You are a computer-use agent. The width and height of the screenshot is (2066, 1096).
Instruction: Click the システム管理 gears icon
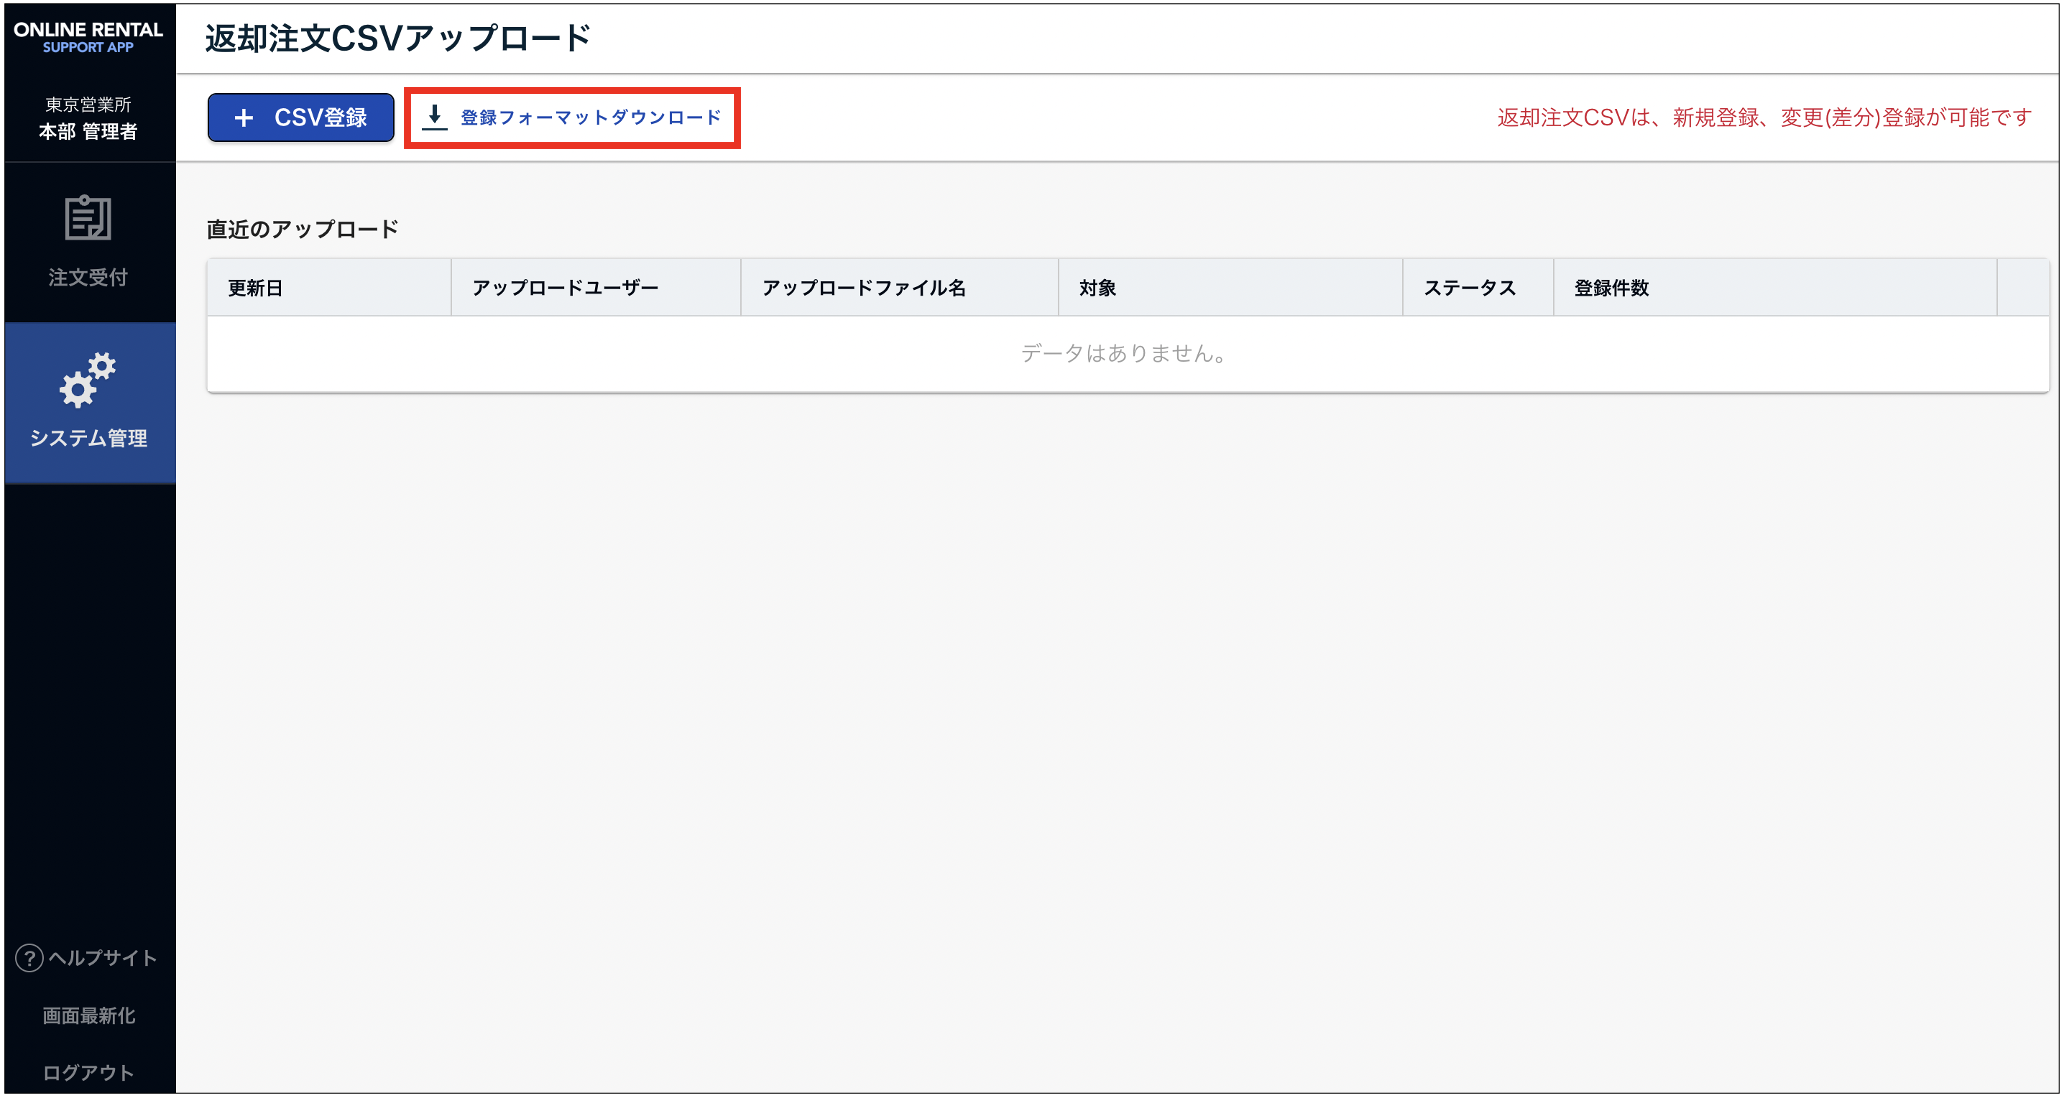(88, 380)
